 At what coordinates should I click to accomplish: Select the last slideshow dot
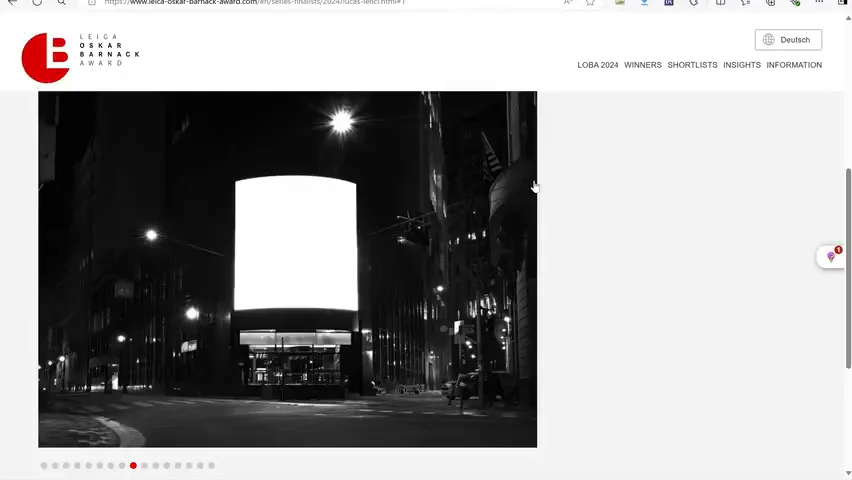tap(211, 465)
